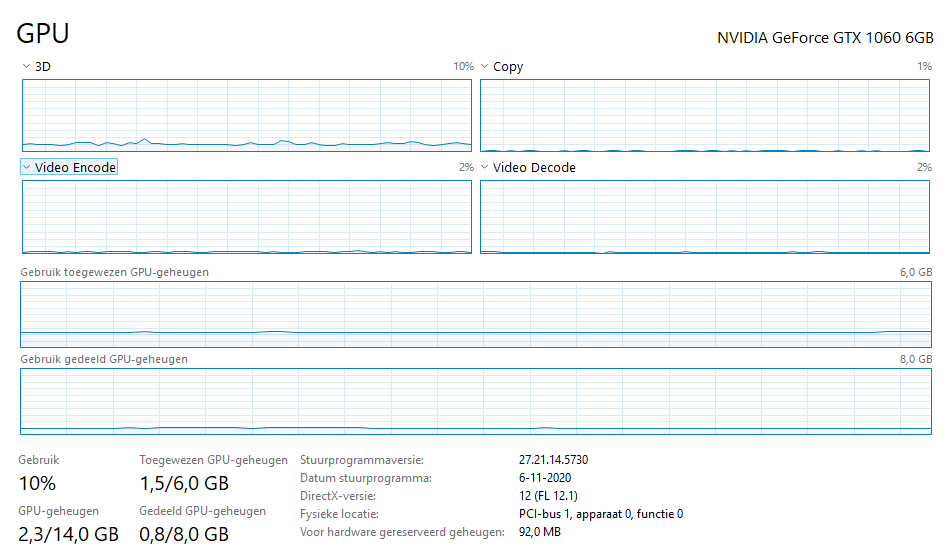Viewport: 947px width, 557px height.
Task: Open the 3D engine dropdown chevron
Action: click(x=26, y=66)
